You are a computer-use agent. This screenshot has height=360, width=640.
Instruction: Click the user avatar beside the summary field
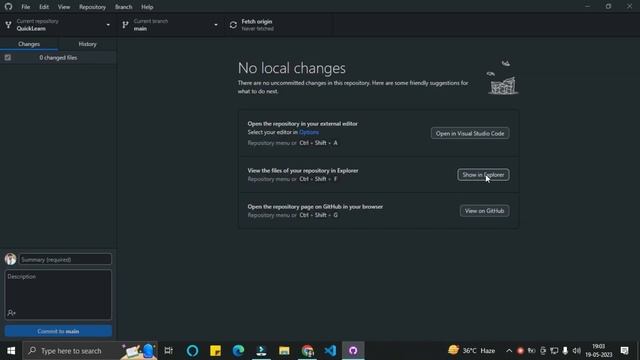[x=11, y=259]
